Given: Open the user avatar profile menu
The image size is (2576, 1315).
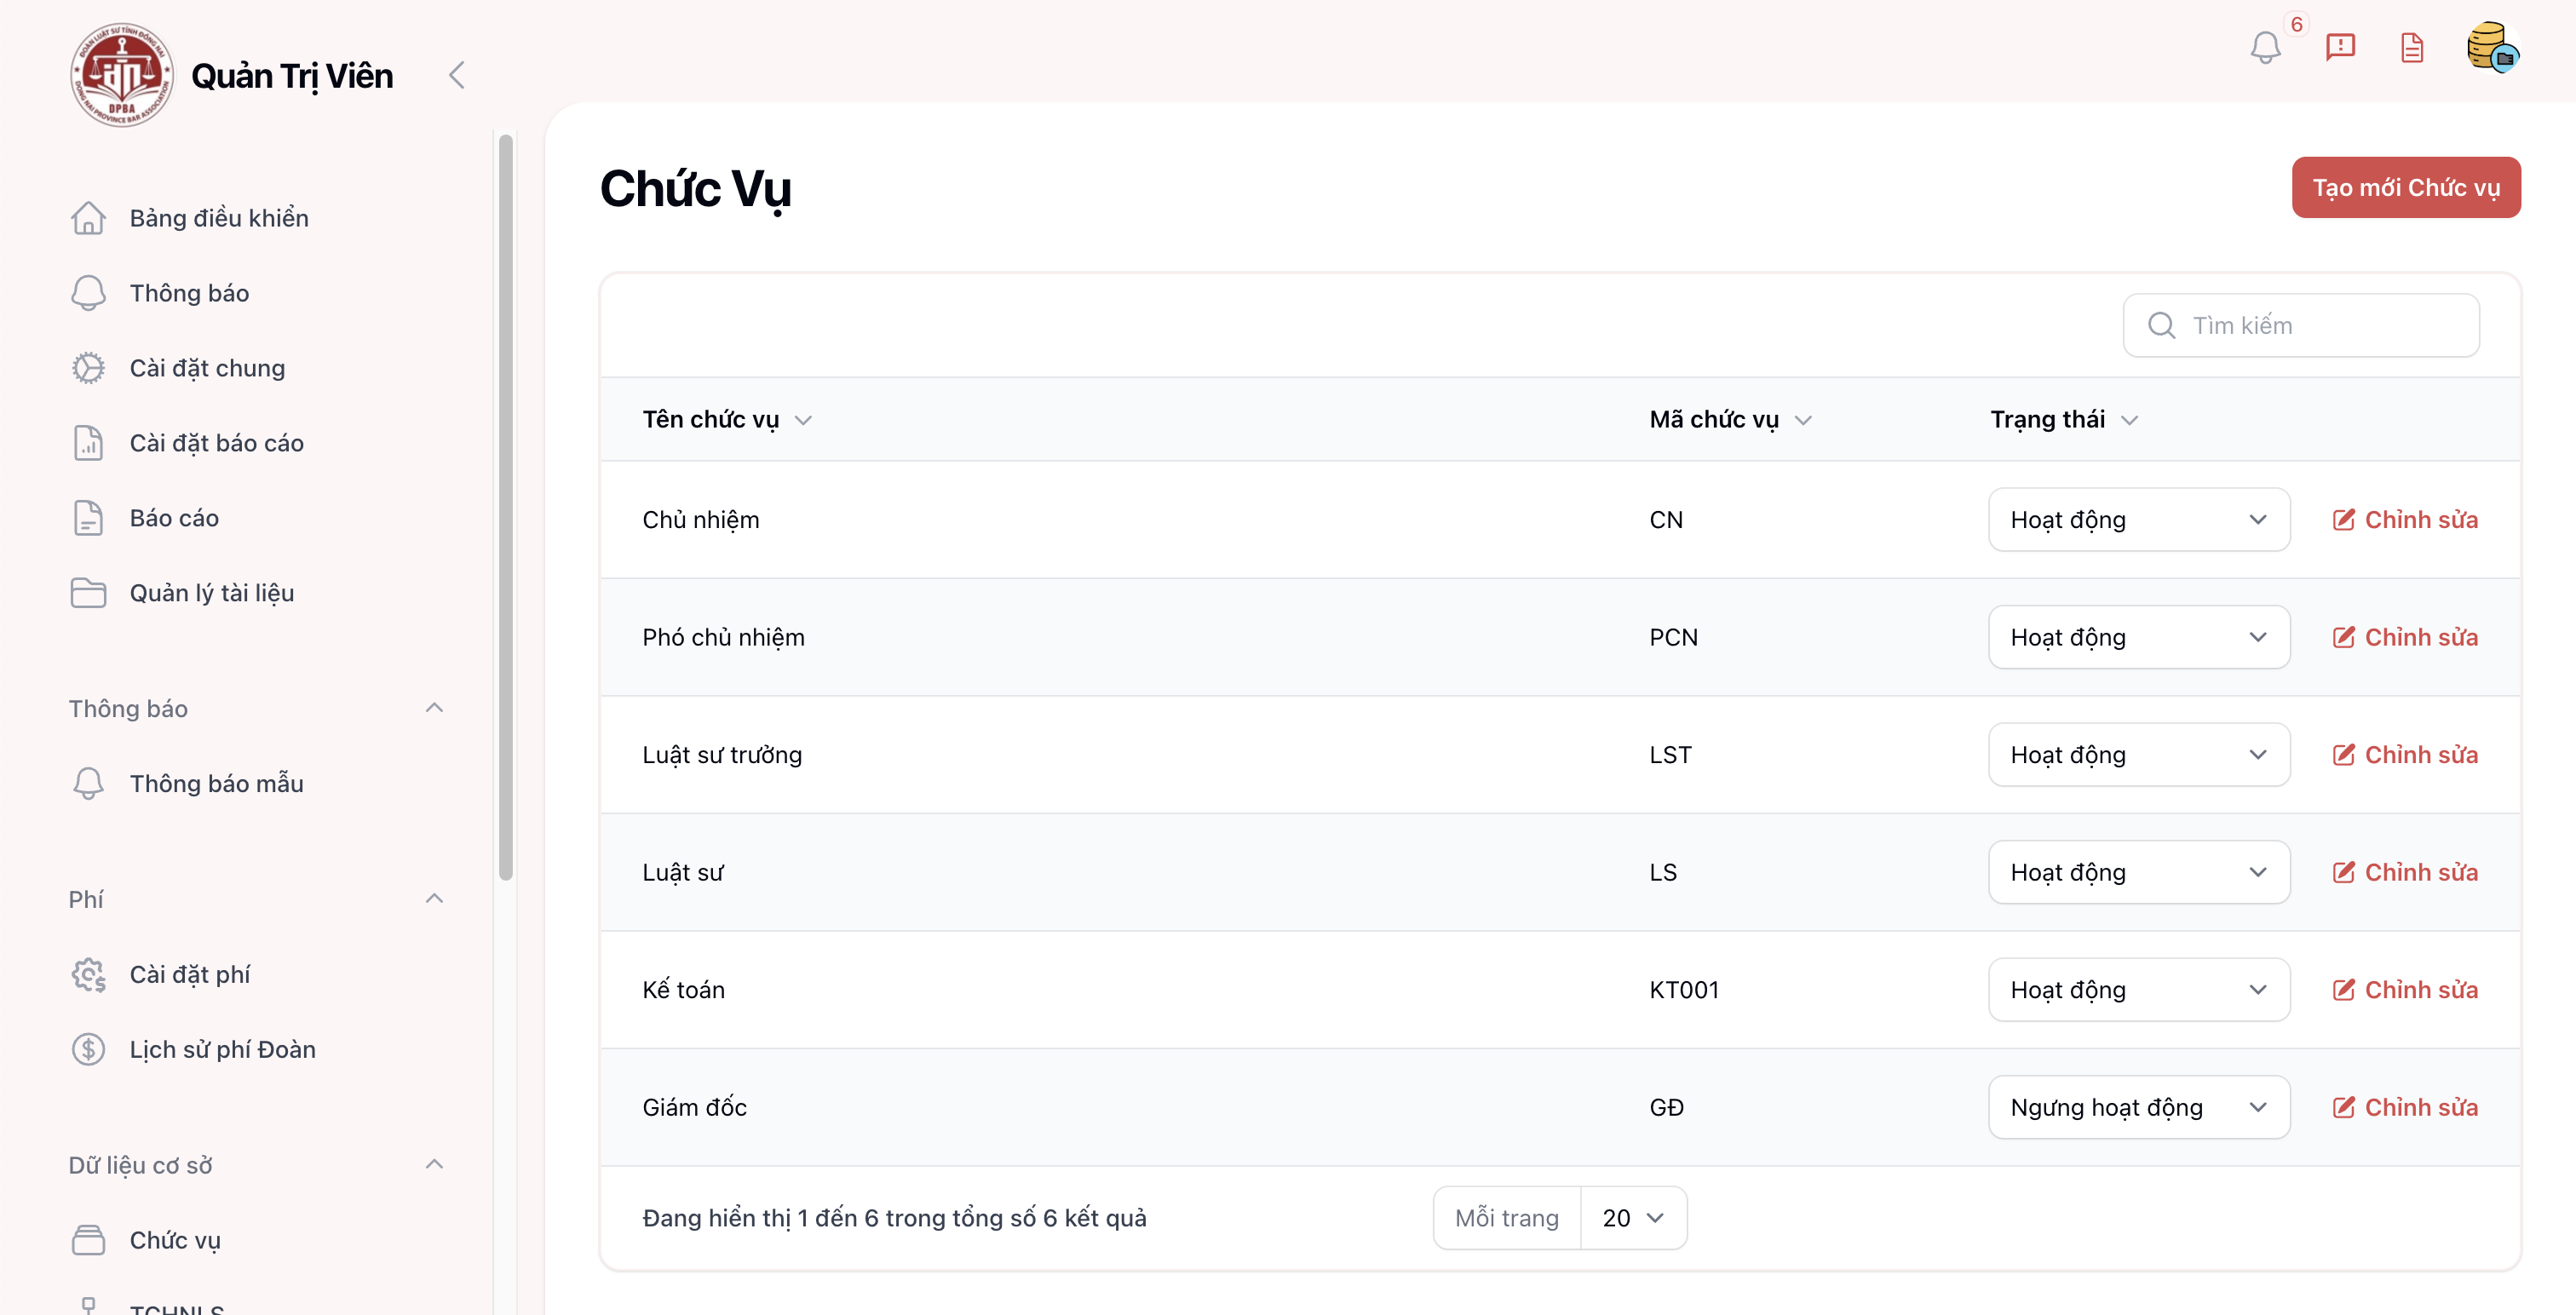Looking at the screenshot, I should (2491, 47).
